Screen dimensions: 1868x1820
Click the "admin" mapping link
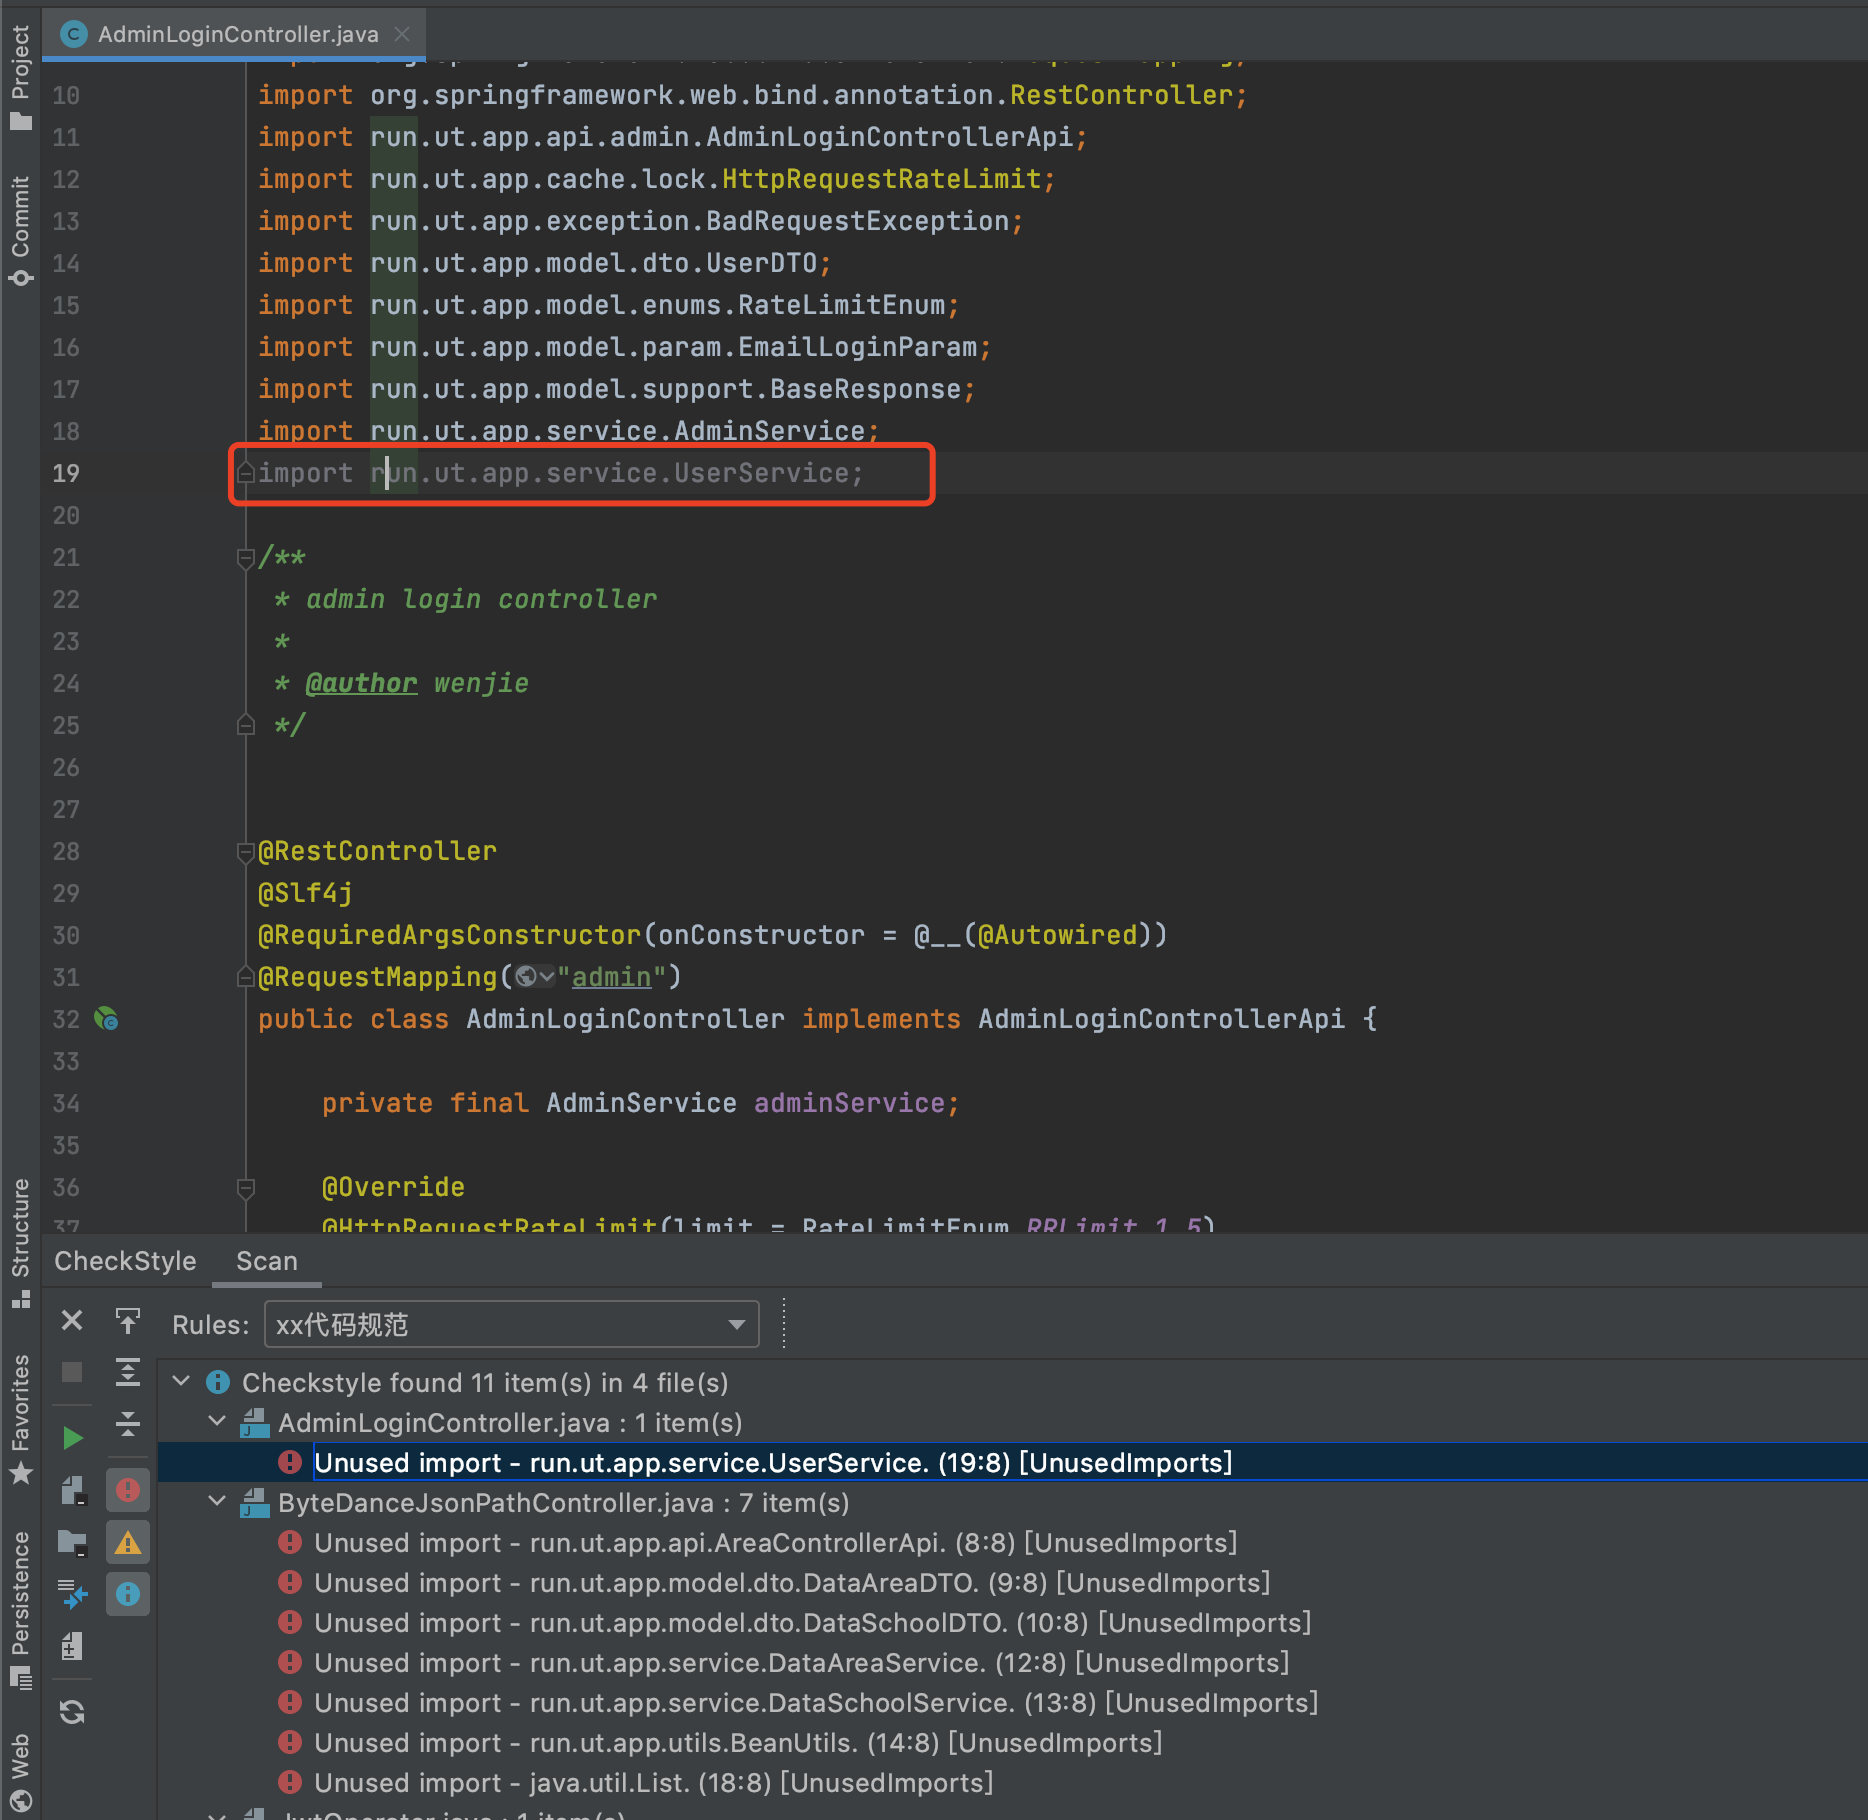(x=611, y=976)
